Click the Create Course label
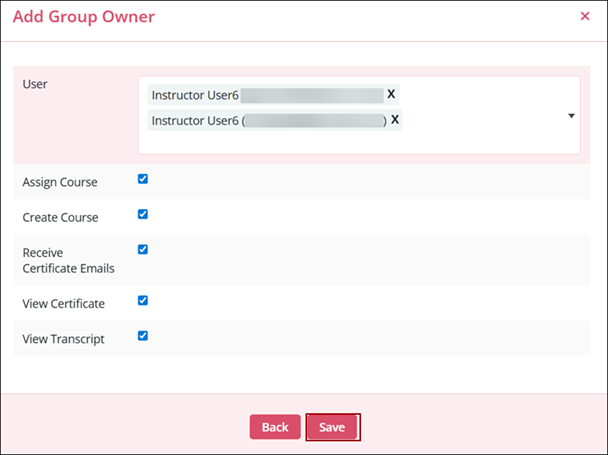This screenshot has height=455, width=608. [60, 216]
